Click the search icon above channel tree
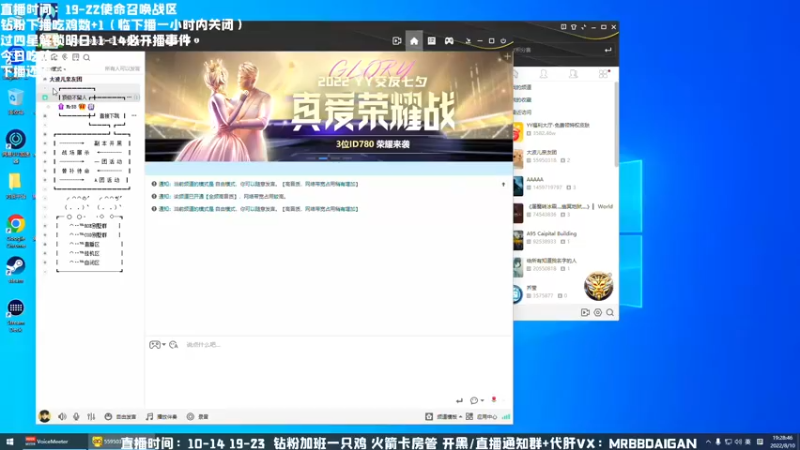 coord(87,58)
